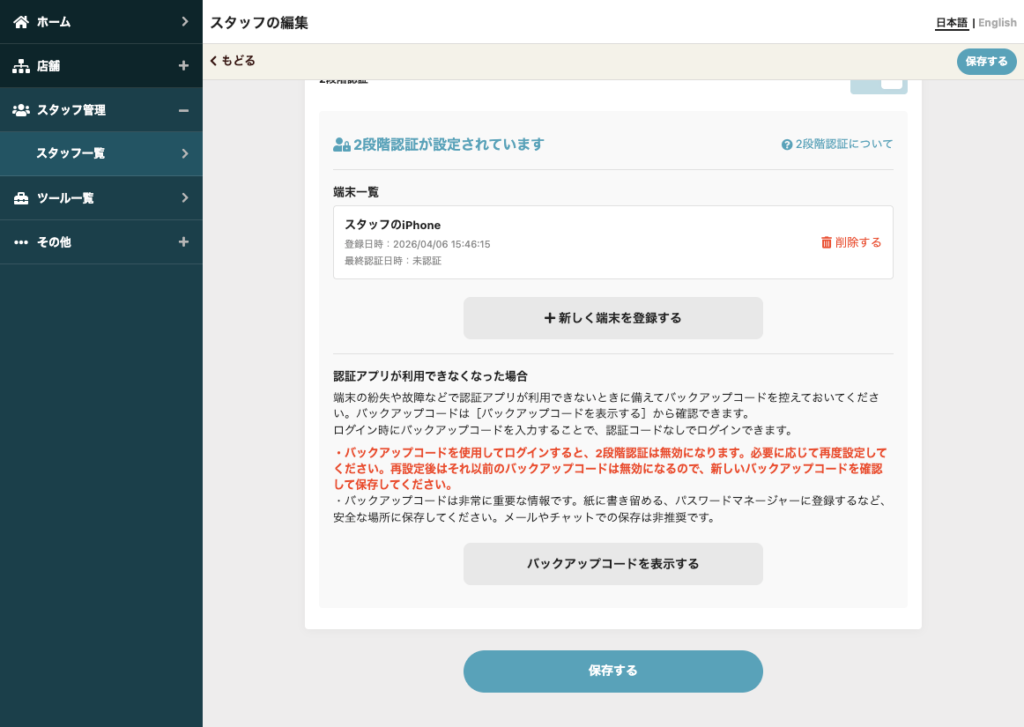
Task: Click the もどる back link
Action: point(232,61)
